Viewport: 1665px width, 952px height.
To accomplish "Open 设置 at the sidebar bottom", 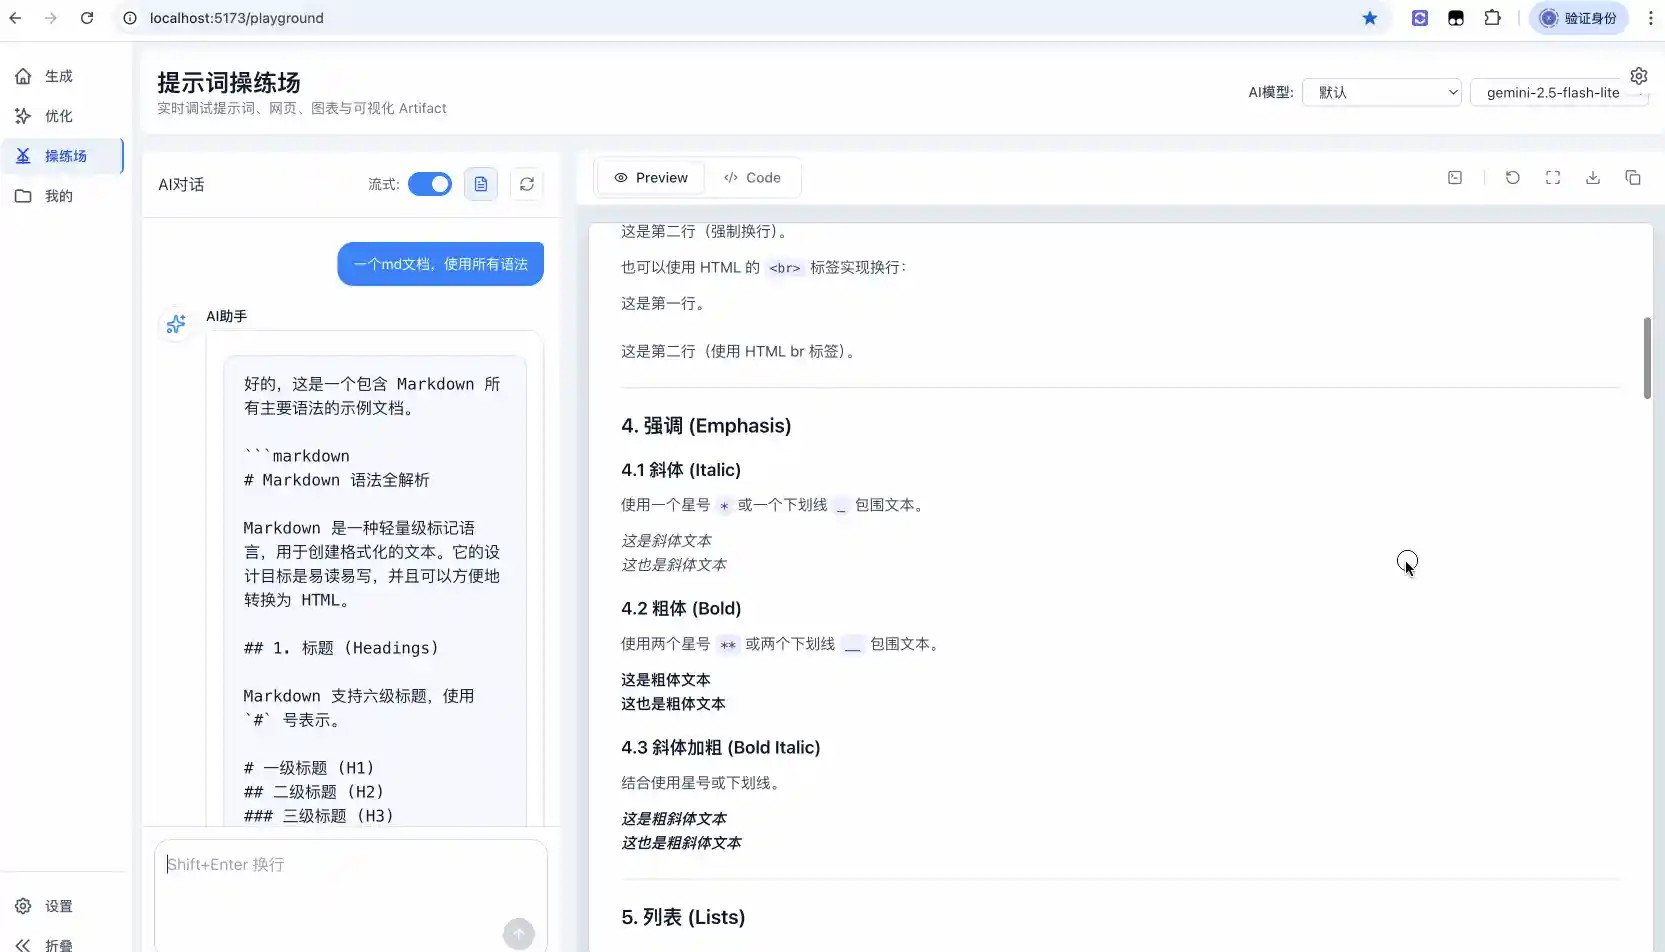I will [x=62, y=906].
